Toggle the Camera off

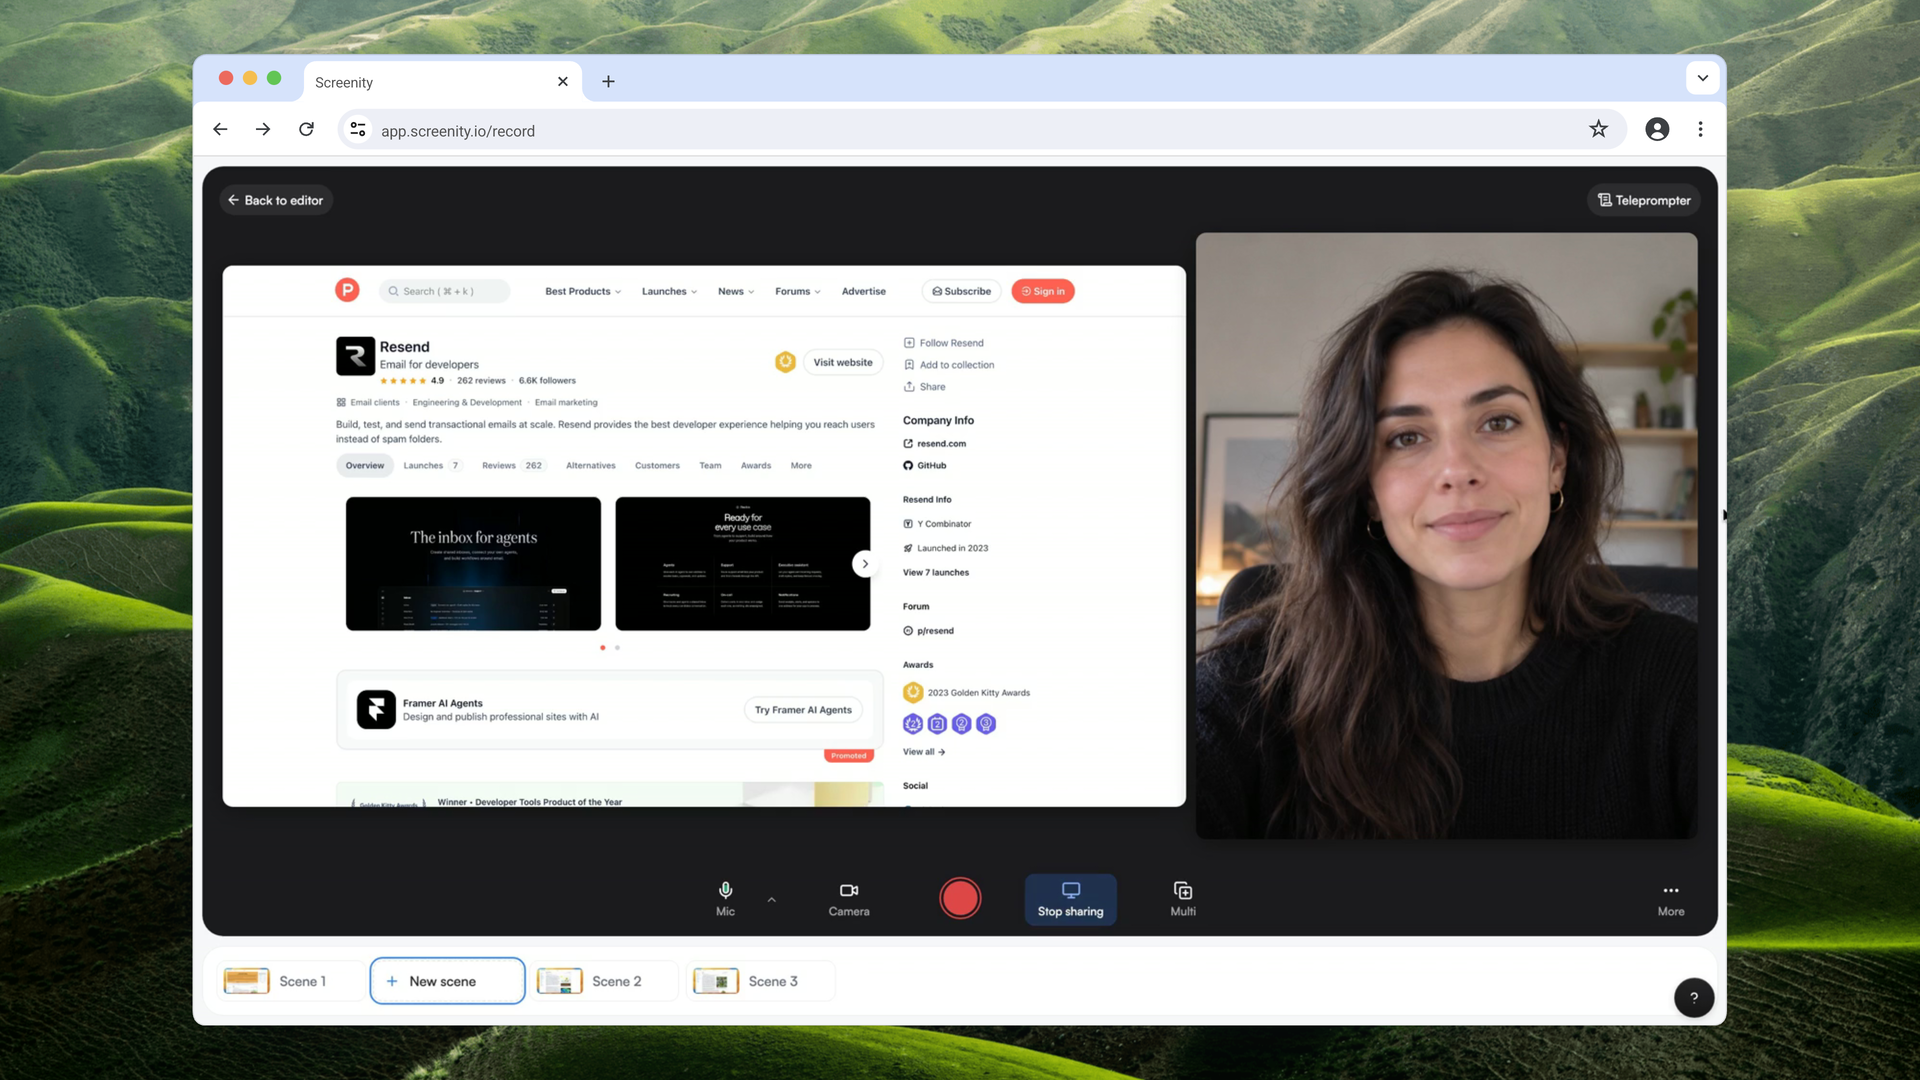tap(848, 898)
